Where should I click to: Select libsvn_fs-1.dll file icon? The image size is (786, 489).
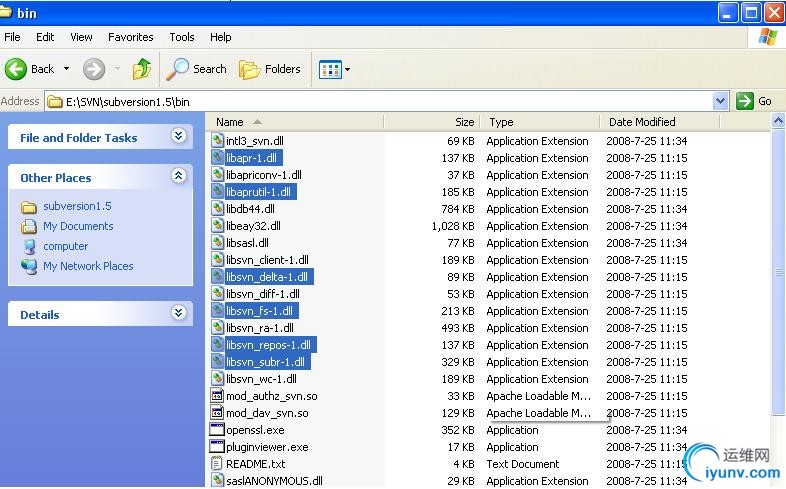coord(217,311)
